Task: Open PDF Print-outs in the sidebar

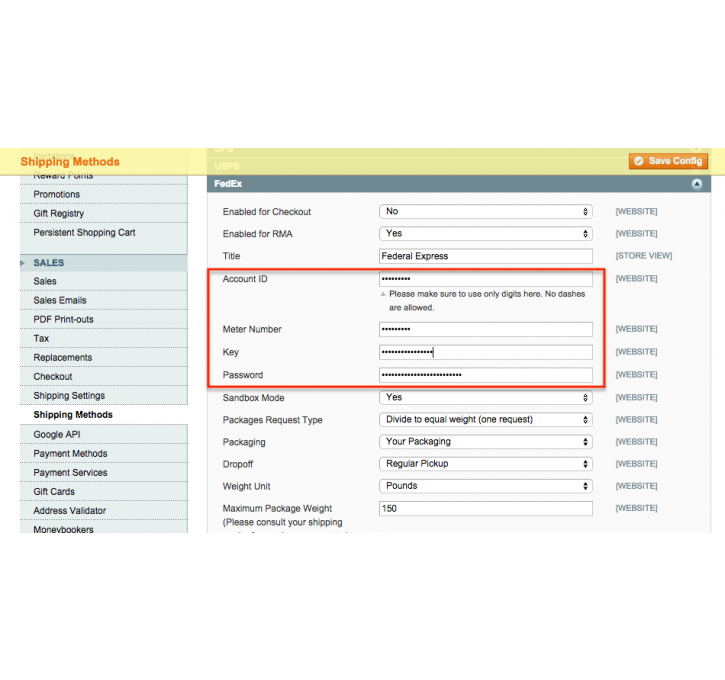Action: 104,319
